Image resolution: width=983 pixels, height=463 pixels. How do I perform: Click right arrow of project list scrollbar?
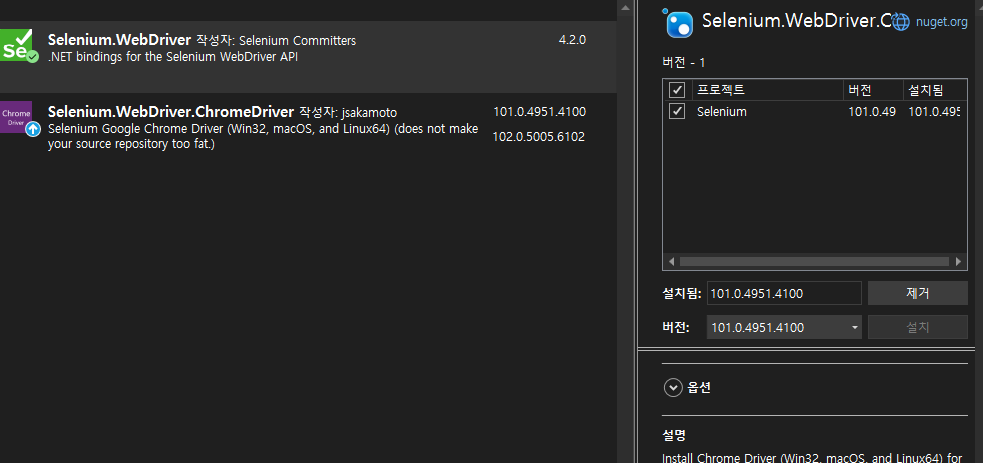(x=958, y=262)
